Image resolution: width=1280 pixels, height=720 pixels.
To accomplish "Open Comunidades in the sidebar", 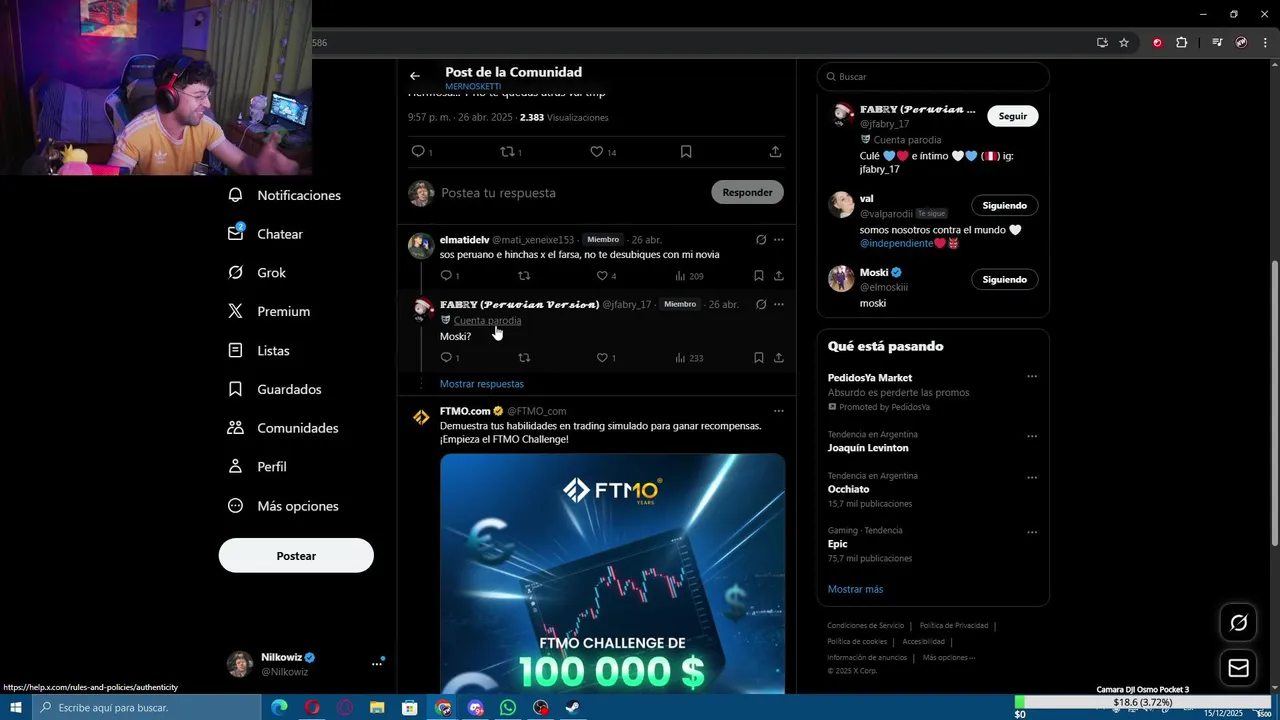I will [x=283, y=428].
